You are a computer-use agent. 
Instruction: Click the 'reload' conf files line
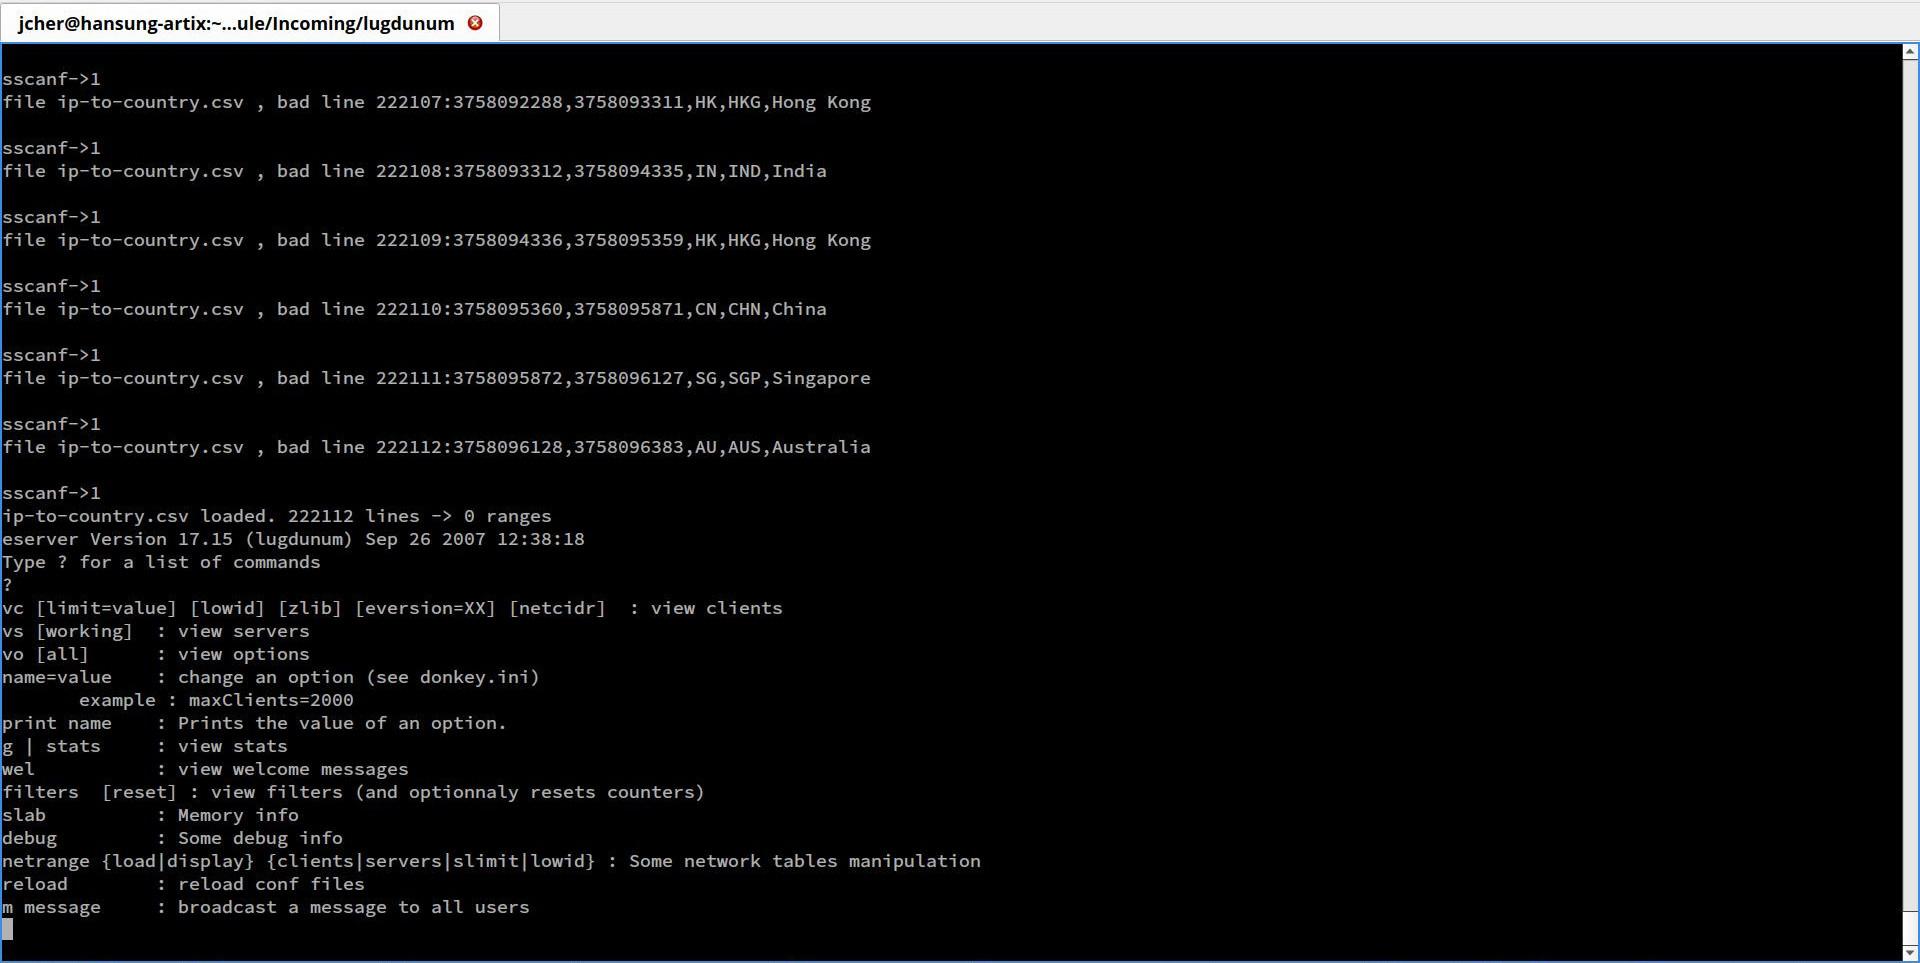tap(183, 884)
